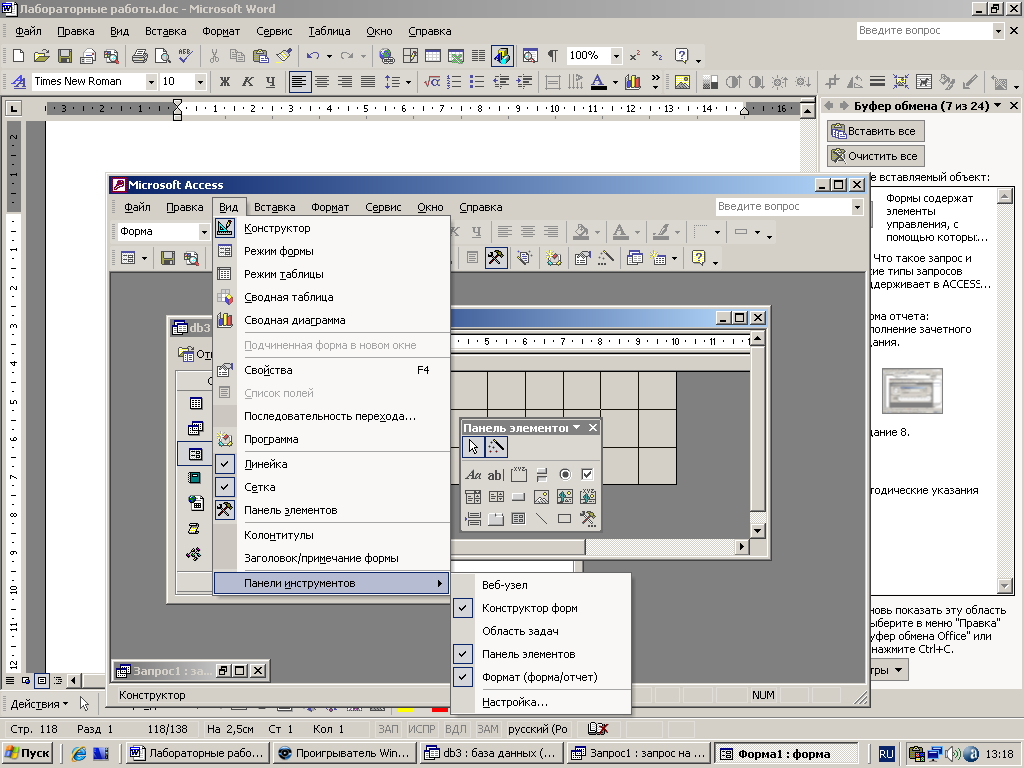Click the Пуск start button
The image size is (1024, 768).
[27, 753]
